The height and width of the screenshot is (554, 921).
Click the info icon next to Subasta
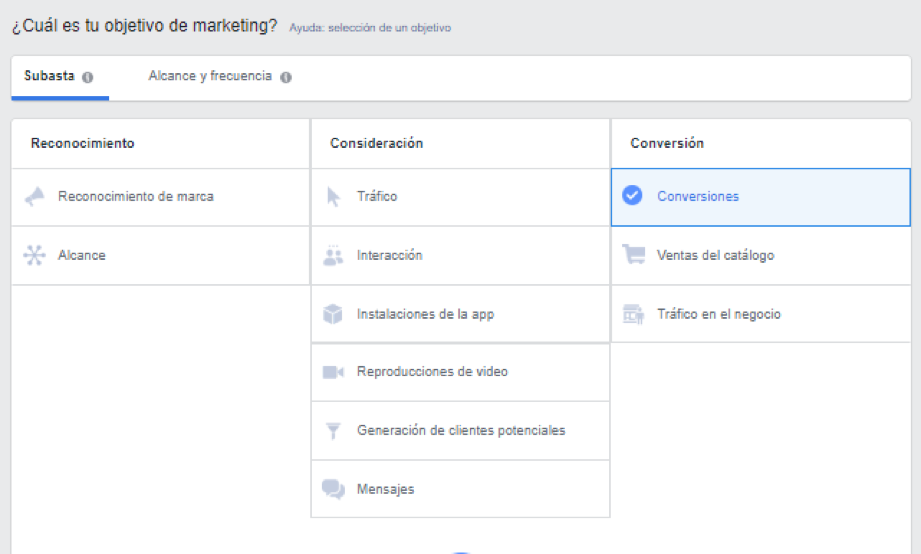point(88,77)
